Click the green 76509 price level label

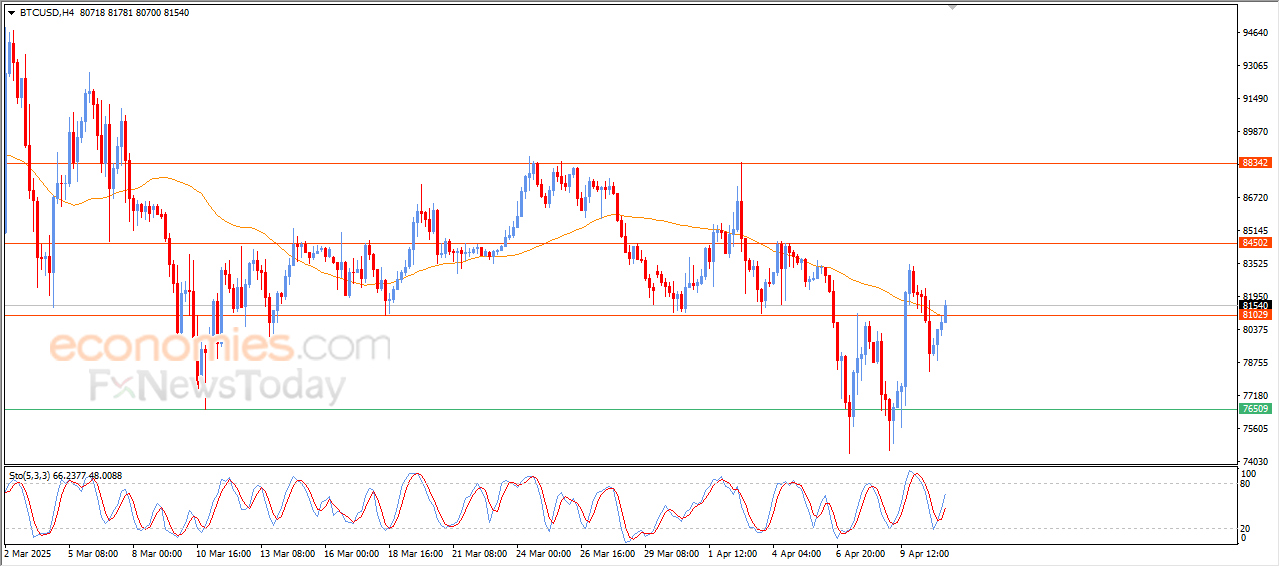pos(1255,409)
